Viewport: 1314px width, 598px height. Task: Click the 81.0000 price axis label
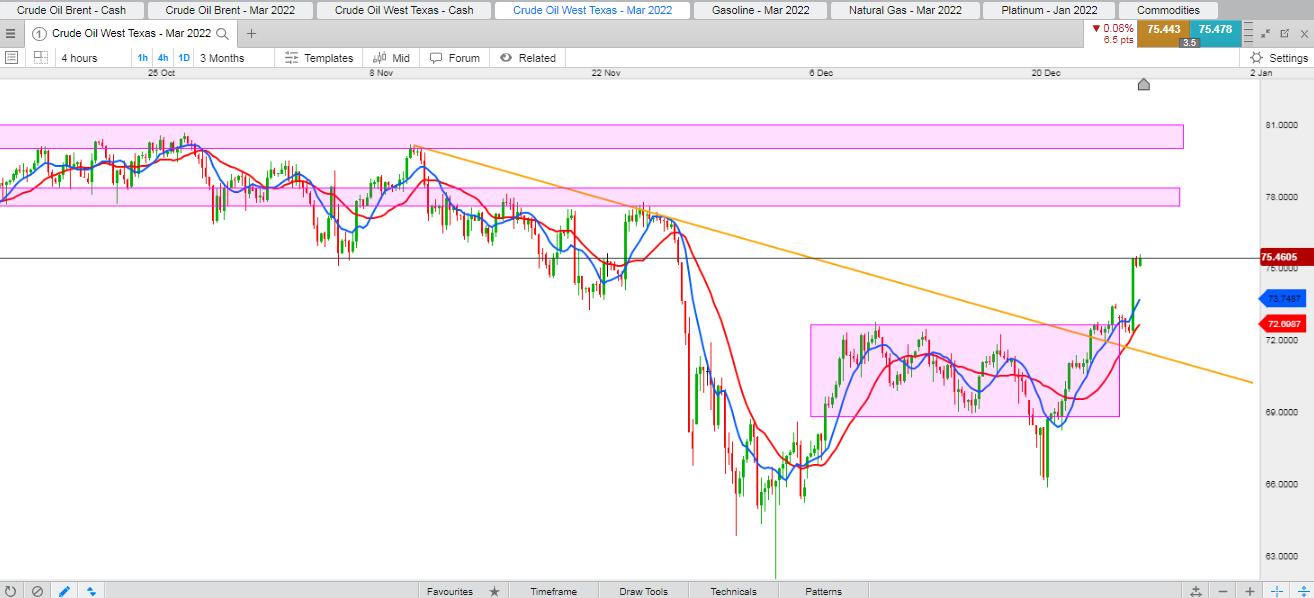1281,125
